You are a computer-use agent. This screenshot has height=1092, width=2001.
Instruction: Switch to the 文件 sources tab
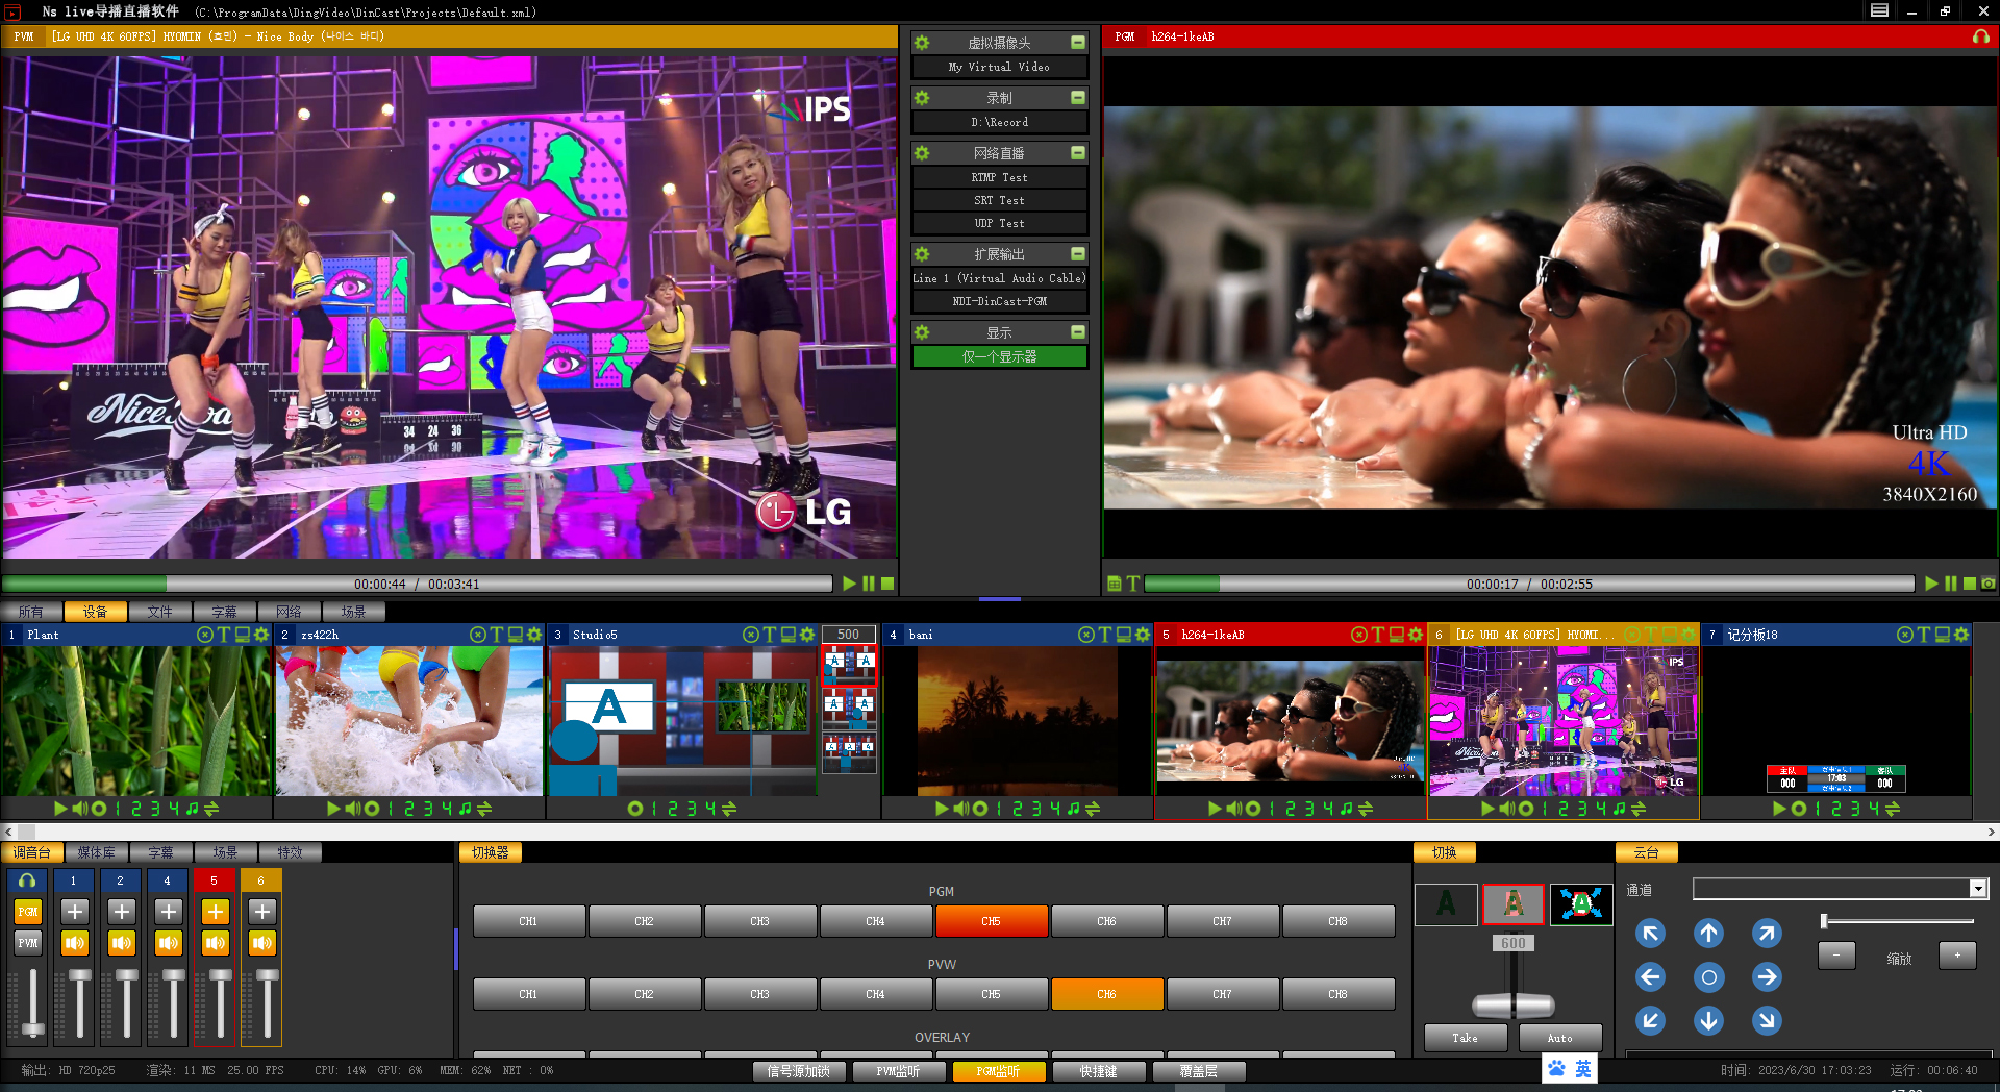(159, 611)
